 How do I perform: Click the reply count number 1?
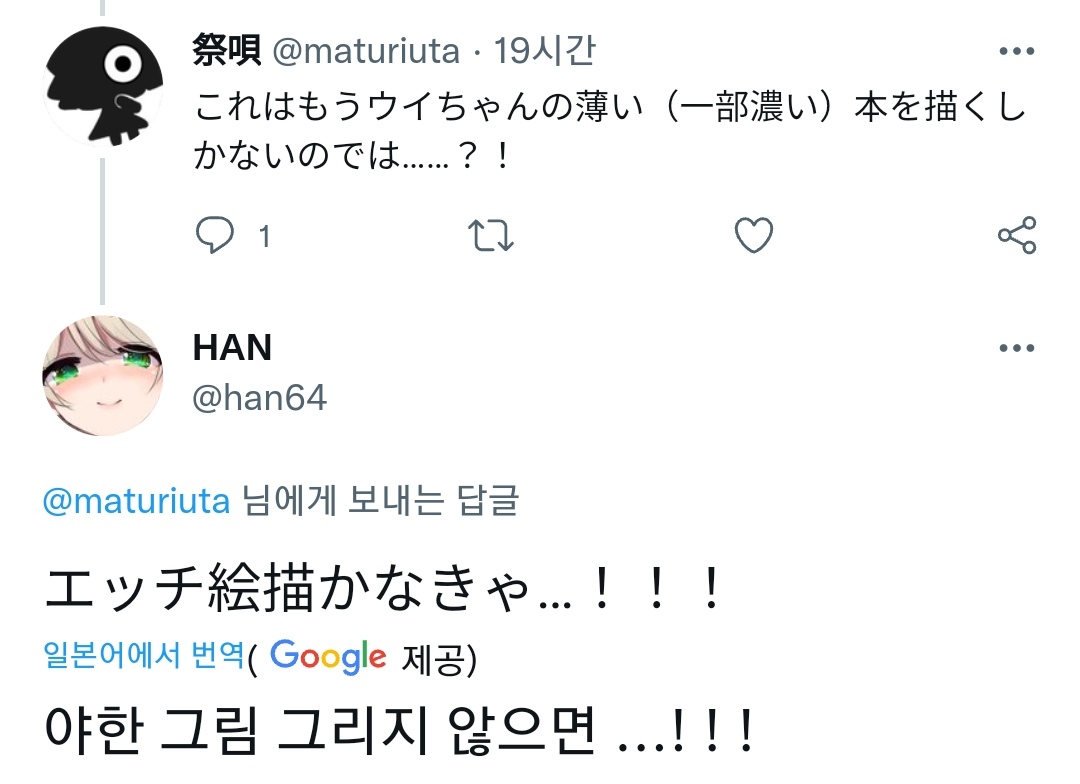[x=264, y=237]
